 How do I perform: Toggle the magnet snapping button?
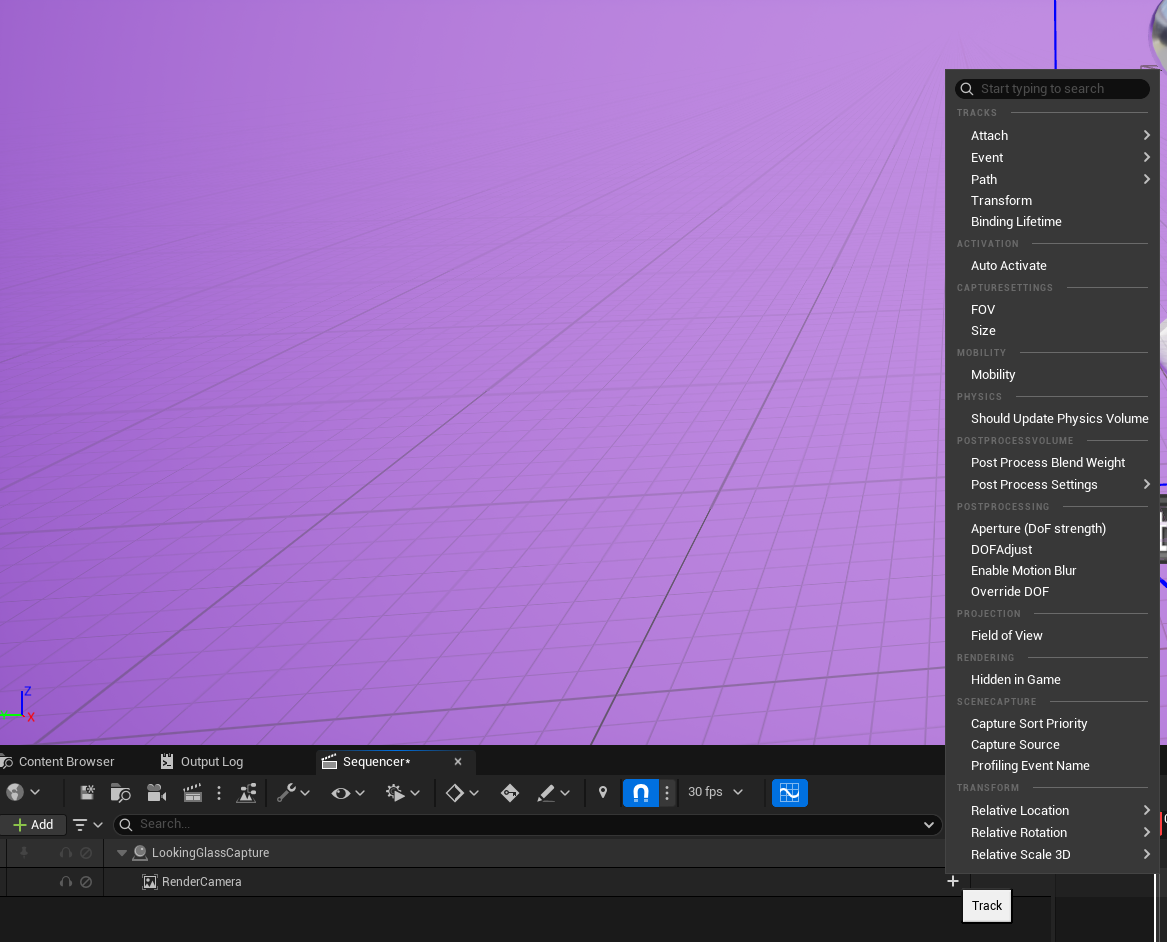641,793
